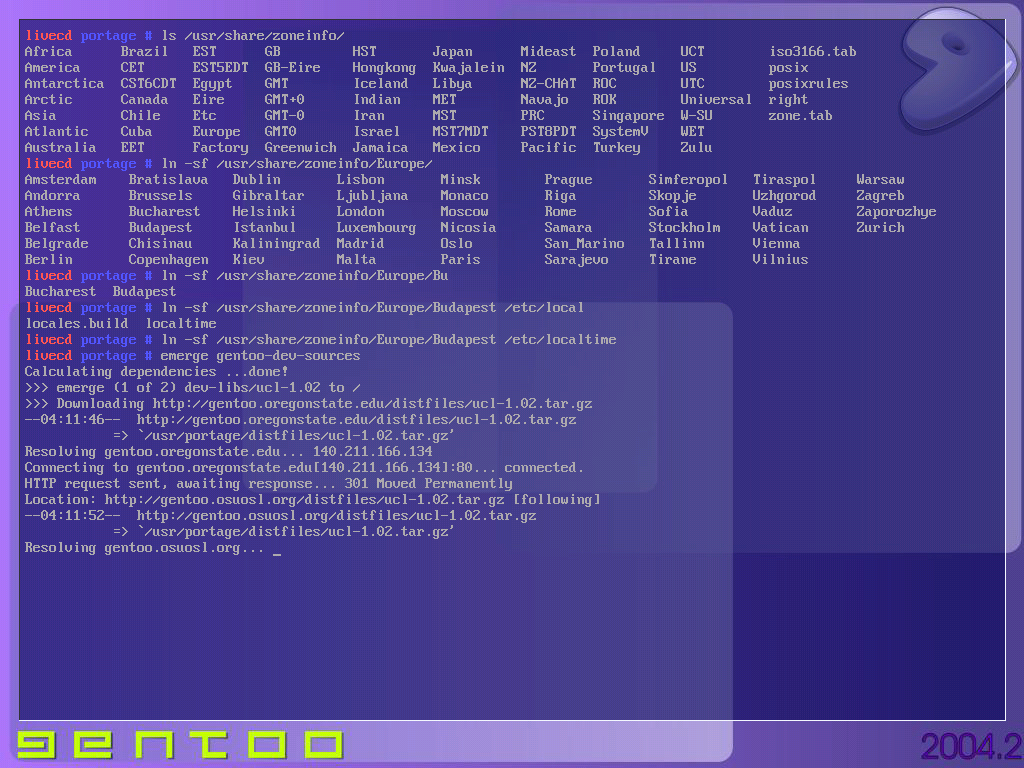Click the GB-Eire timezone entry
The image size is (1024, 768).
coord(292,67)
